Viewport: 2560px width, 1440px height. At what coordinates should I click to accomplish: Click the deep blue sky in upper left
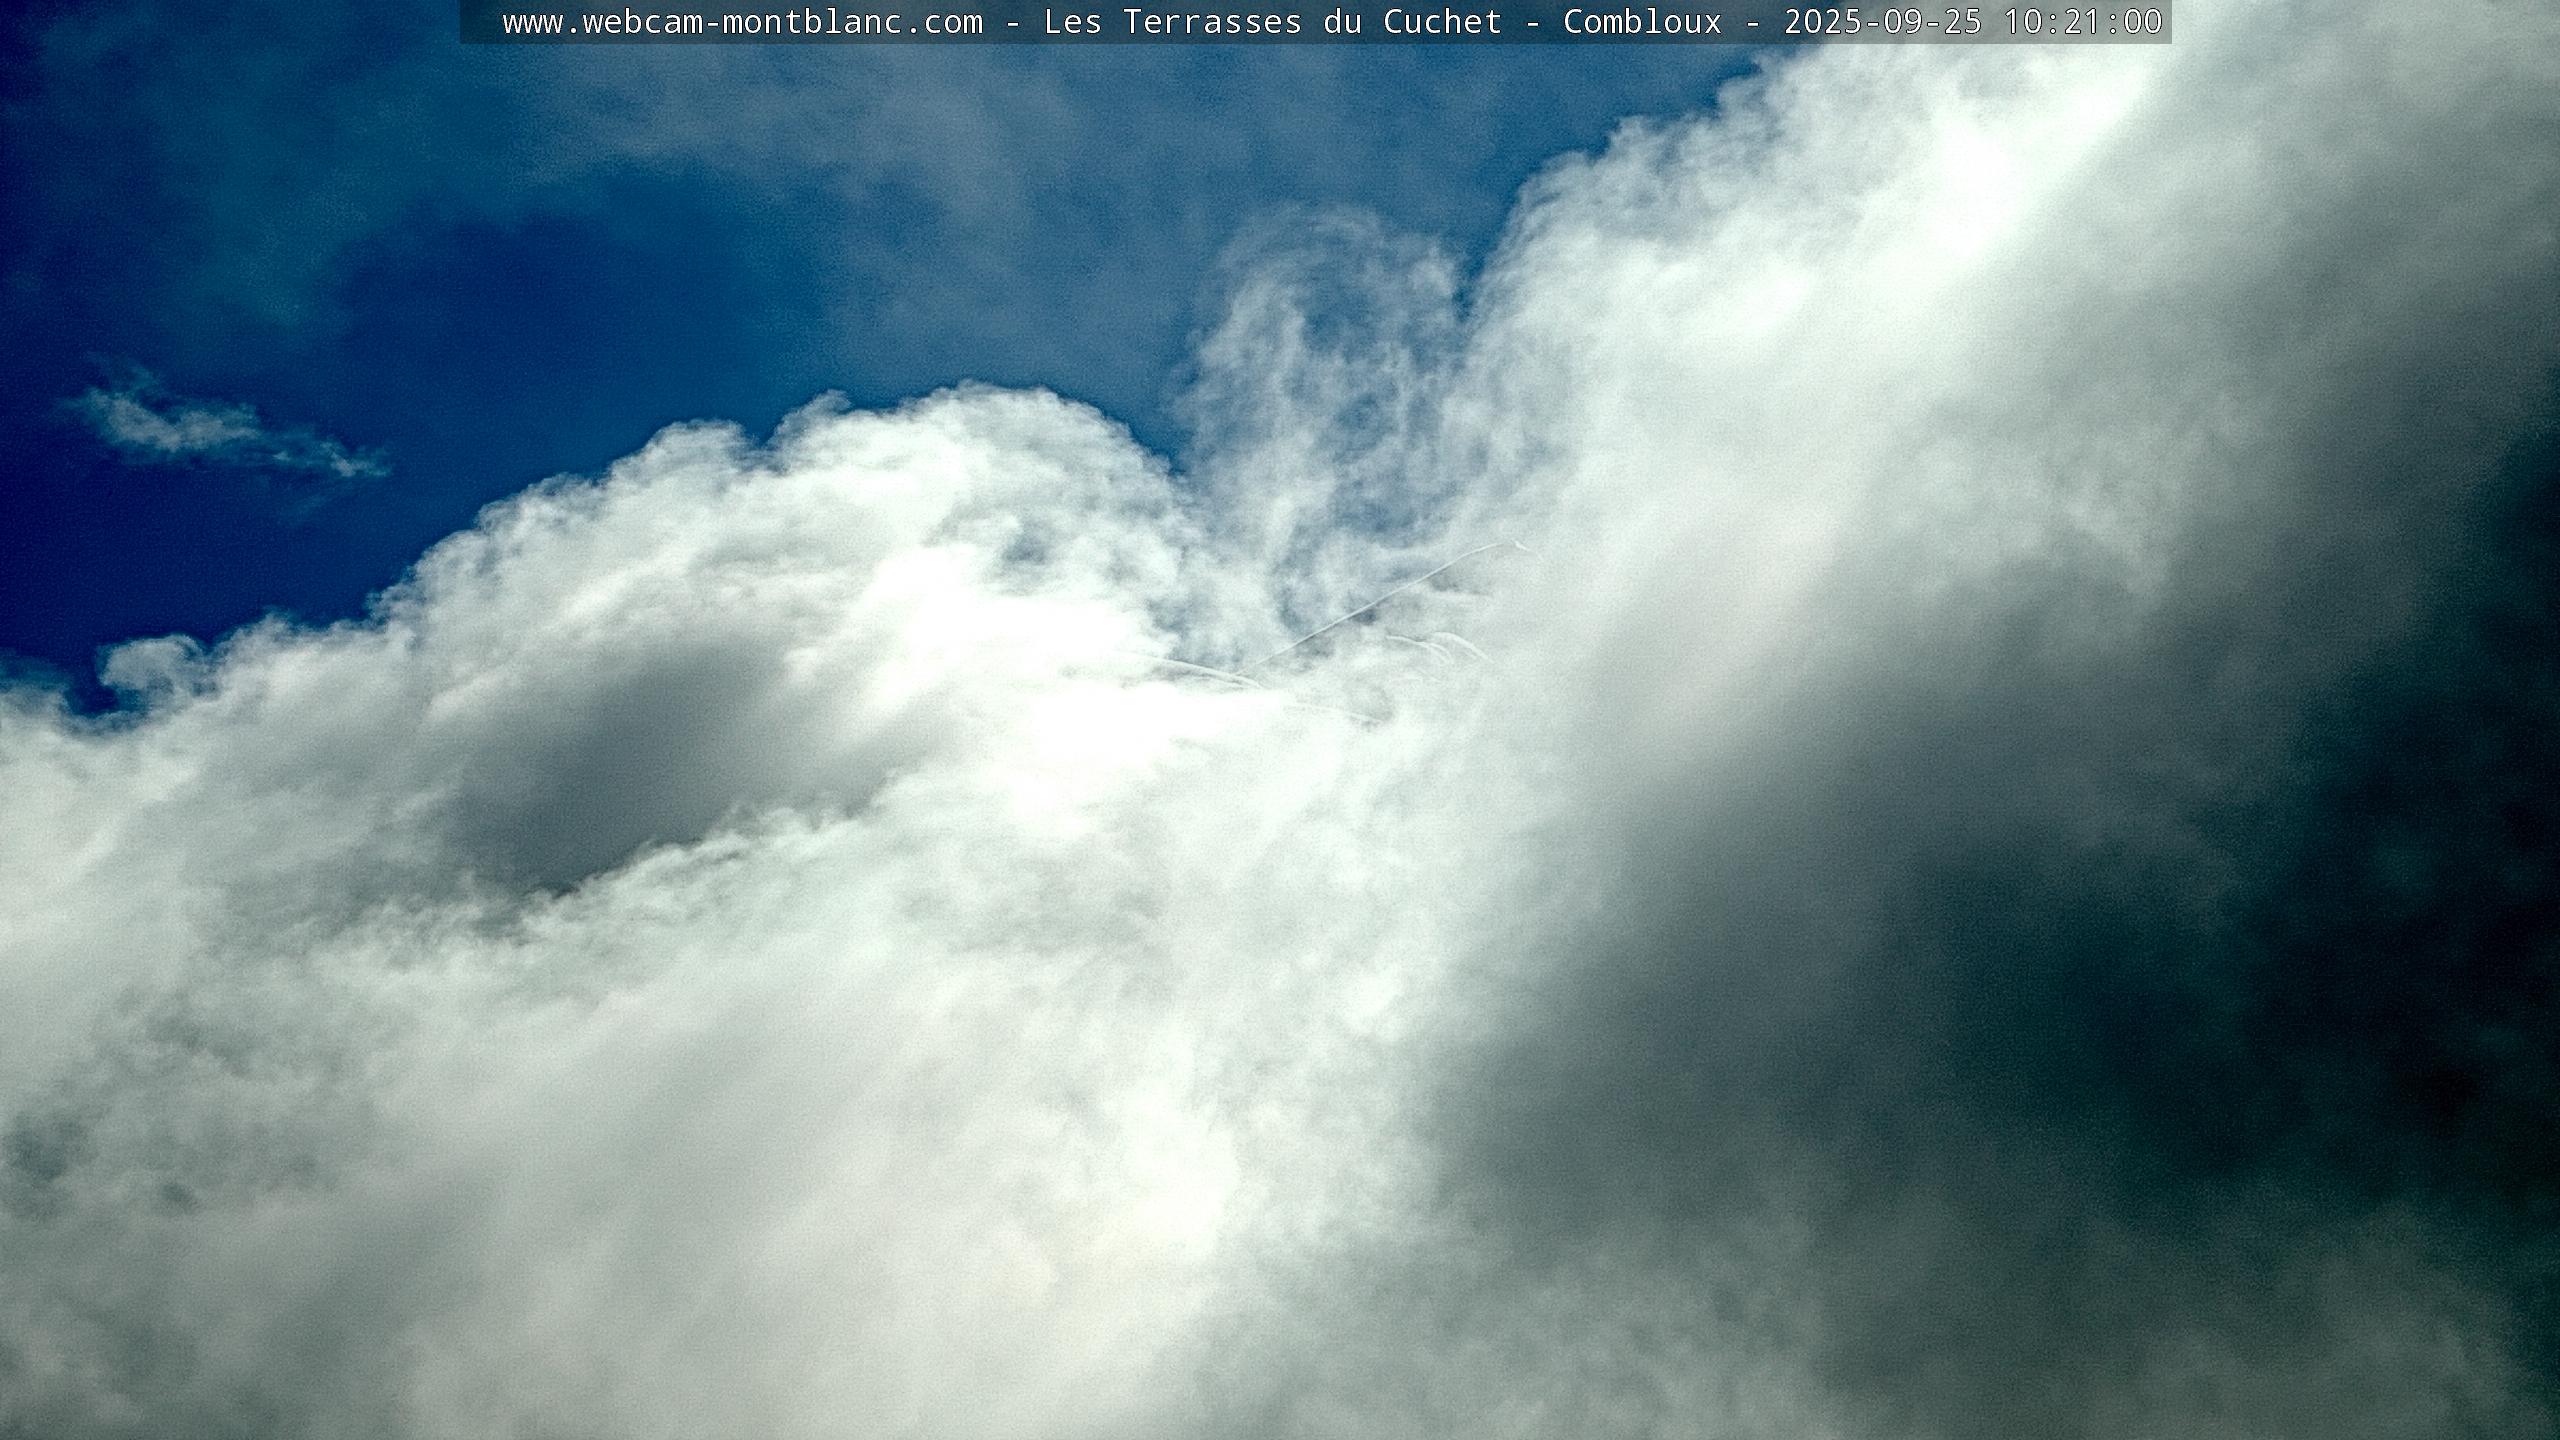[x=250, y=200]
